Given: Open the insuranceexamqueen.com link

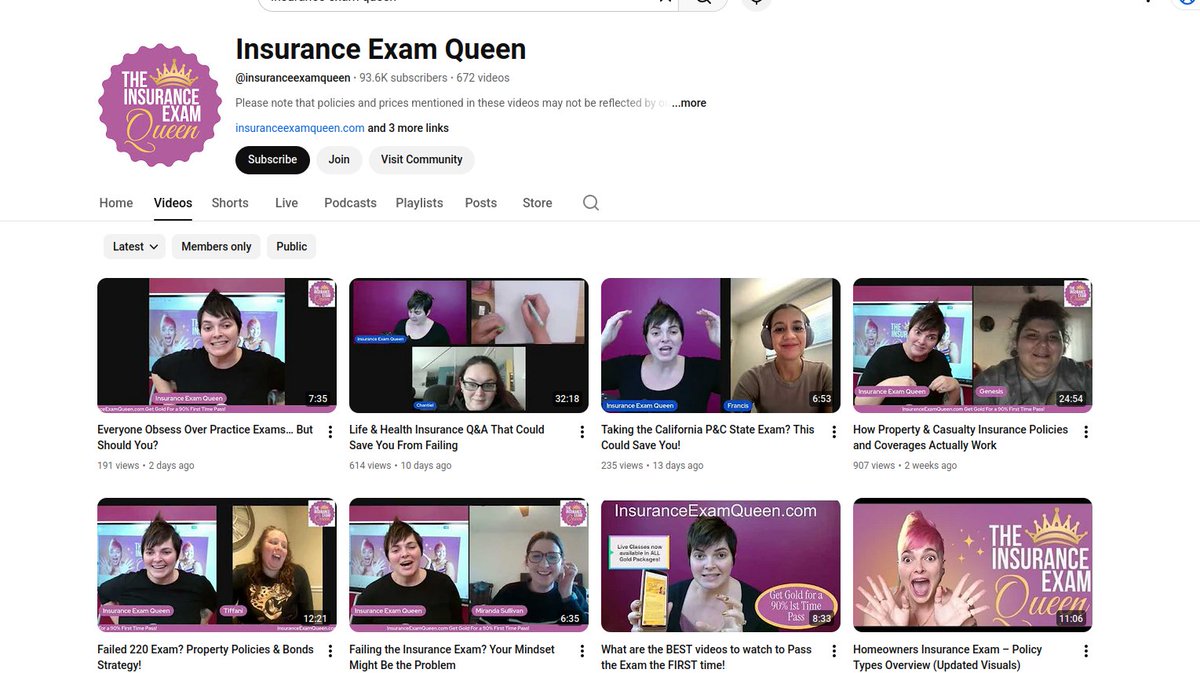Looking at the screenshot, I should click(300, 128).
